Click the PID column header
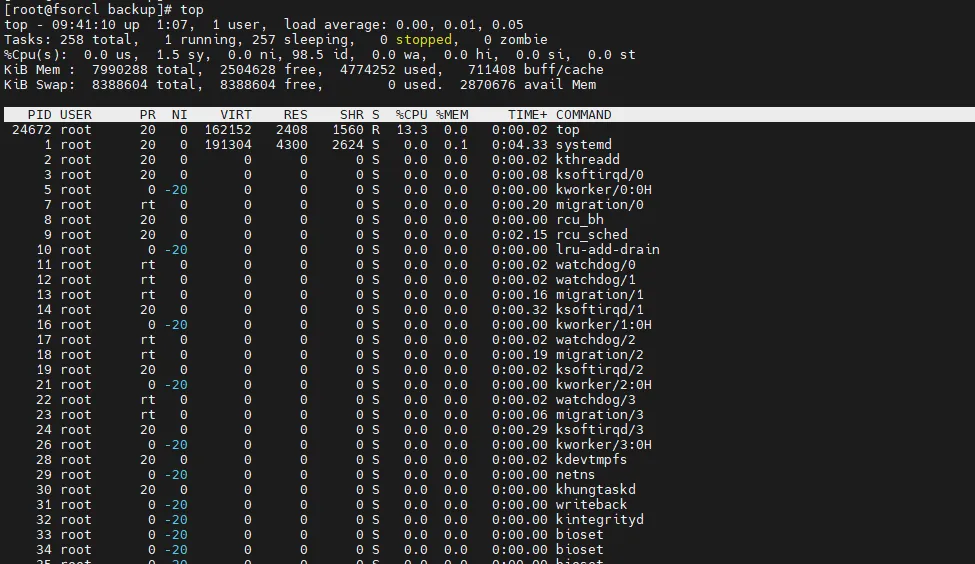The height and width of the screenshot is (564, 975). 40,115
